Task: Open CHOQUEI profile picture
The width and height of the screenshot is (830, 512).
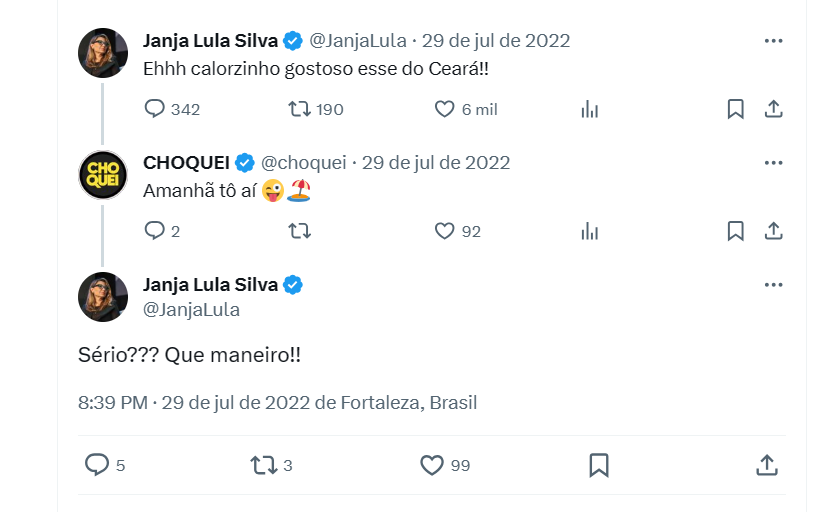Action: [103, 175]
